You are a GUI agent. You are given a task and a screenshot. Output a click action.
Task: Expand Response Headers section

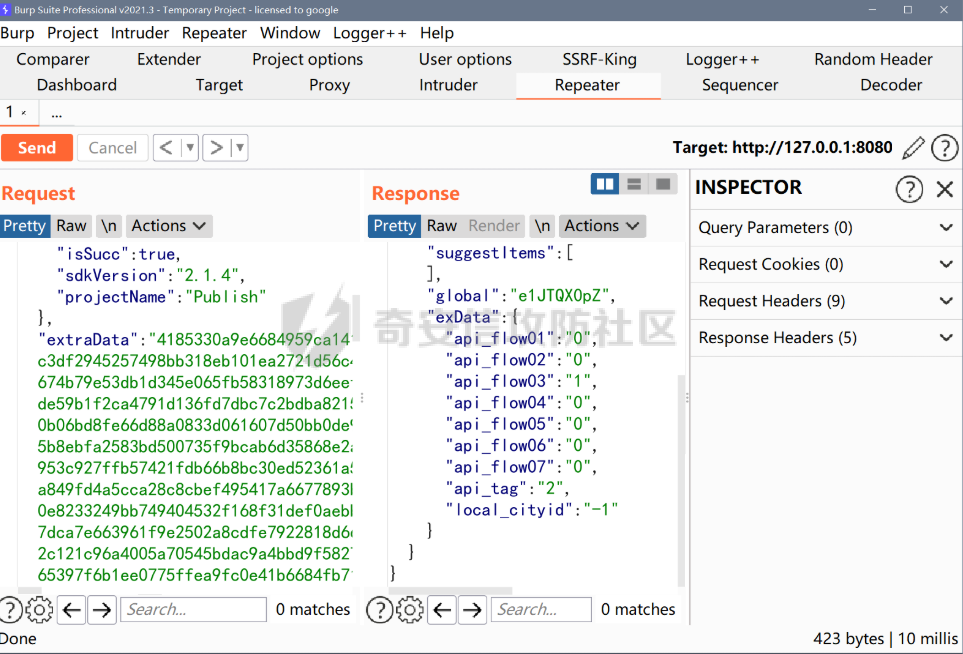(x=826, y=338)
